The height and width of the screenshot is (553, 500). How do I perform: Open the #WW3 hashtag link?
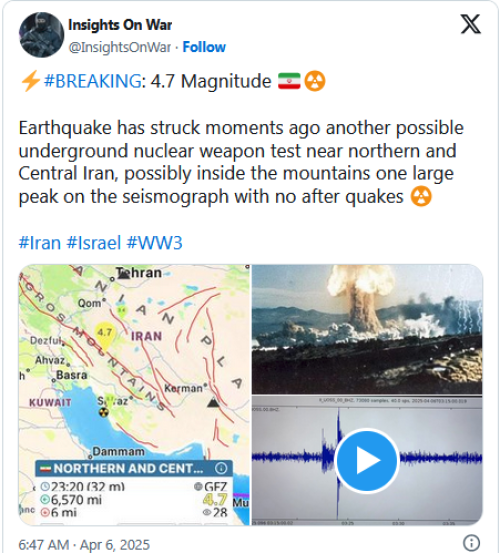pyautogui.click(x=154, y=243)
